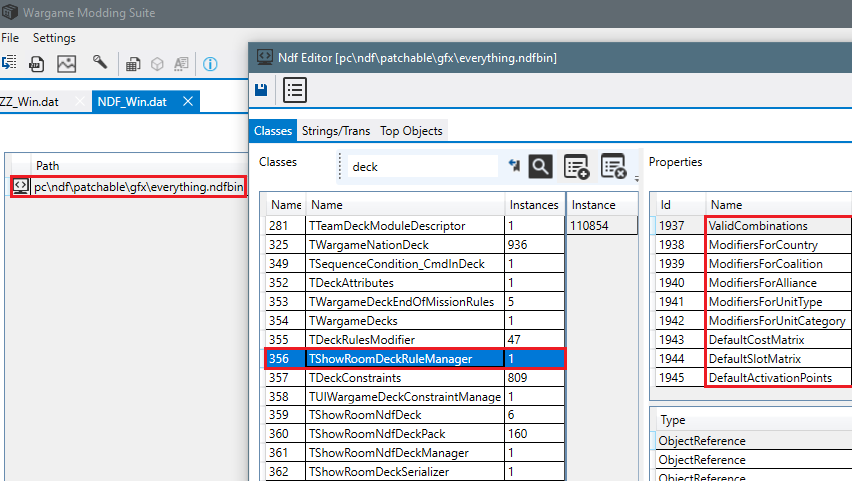Click the class search field containing deck
The height and width of the screenshot is (481, 852).
pyautogui.click(x=422, y=166)
